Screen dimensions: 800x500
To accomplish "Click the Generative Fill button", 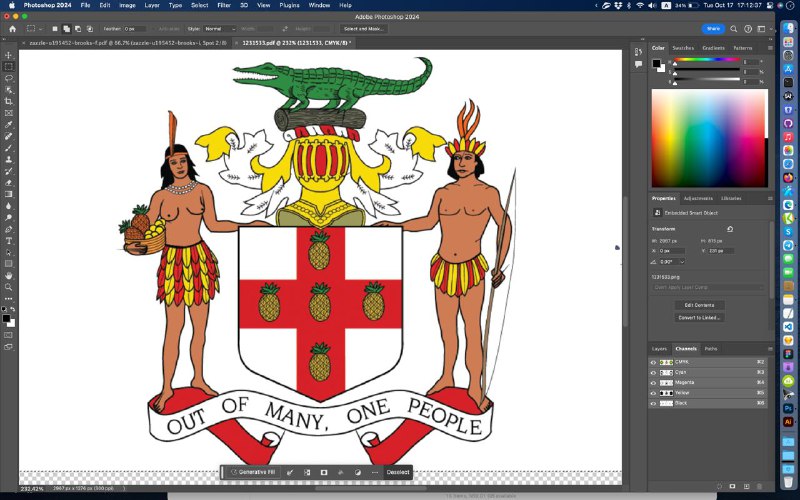I will tap(253, 472).
